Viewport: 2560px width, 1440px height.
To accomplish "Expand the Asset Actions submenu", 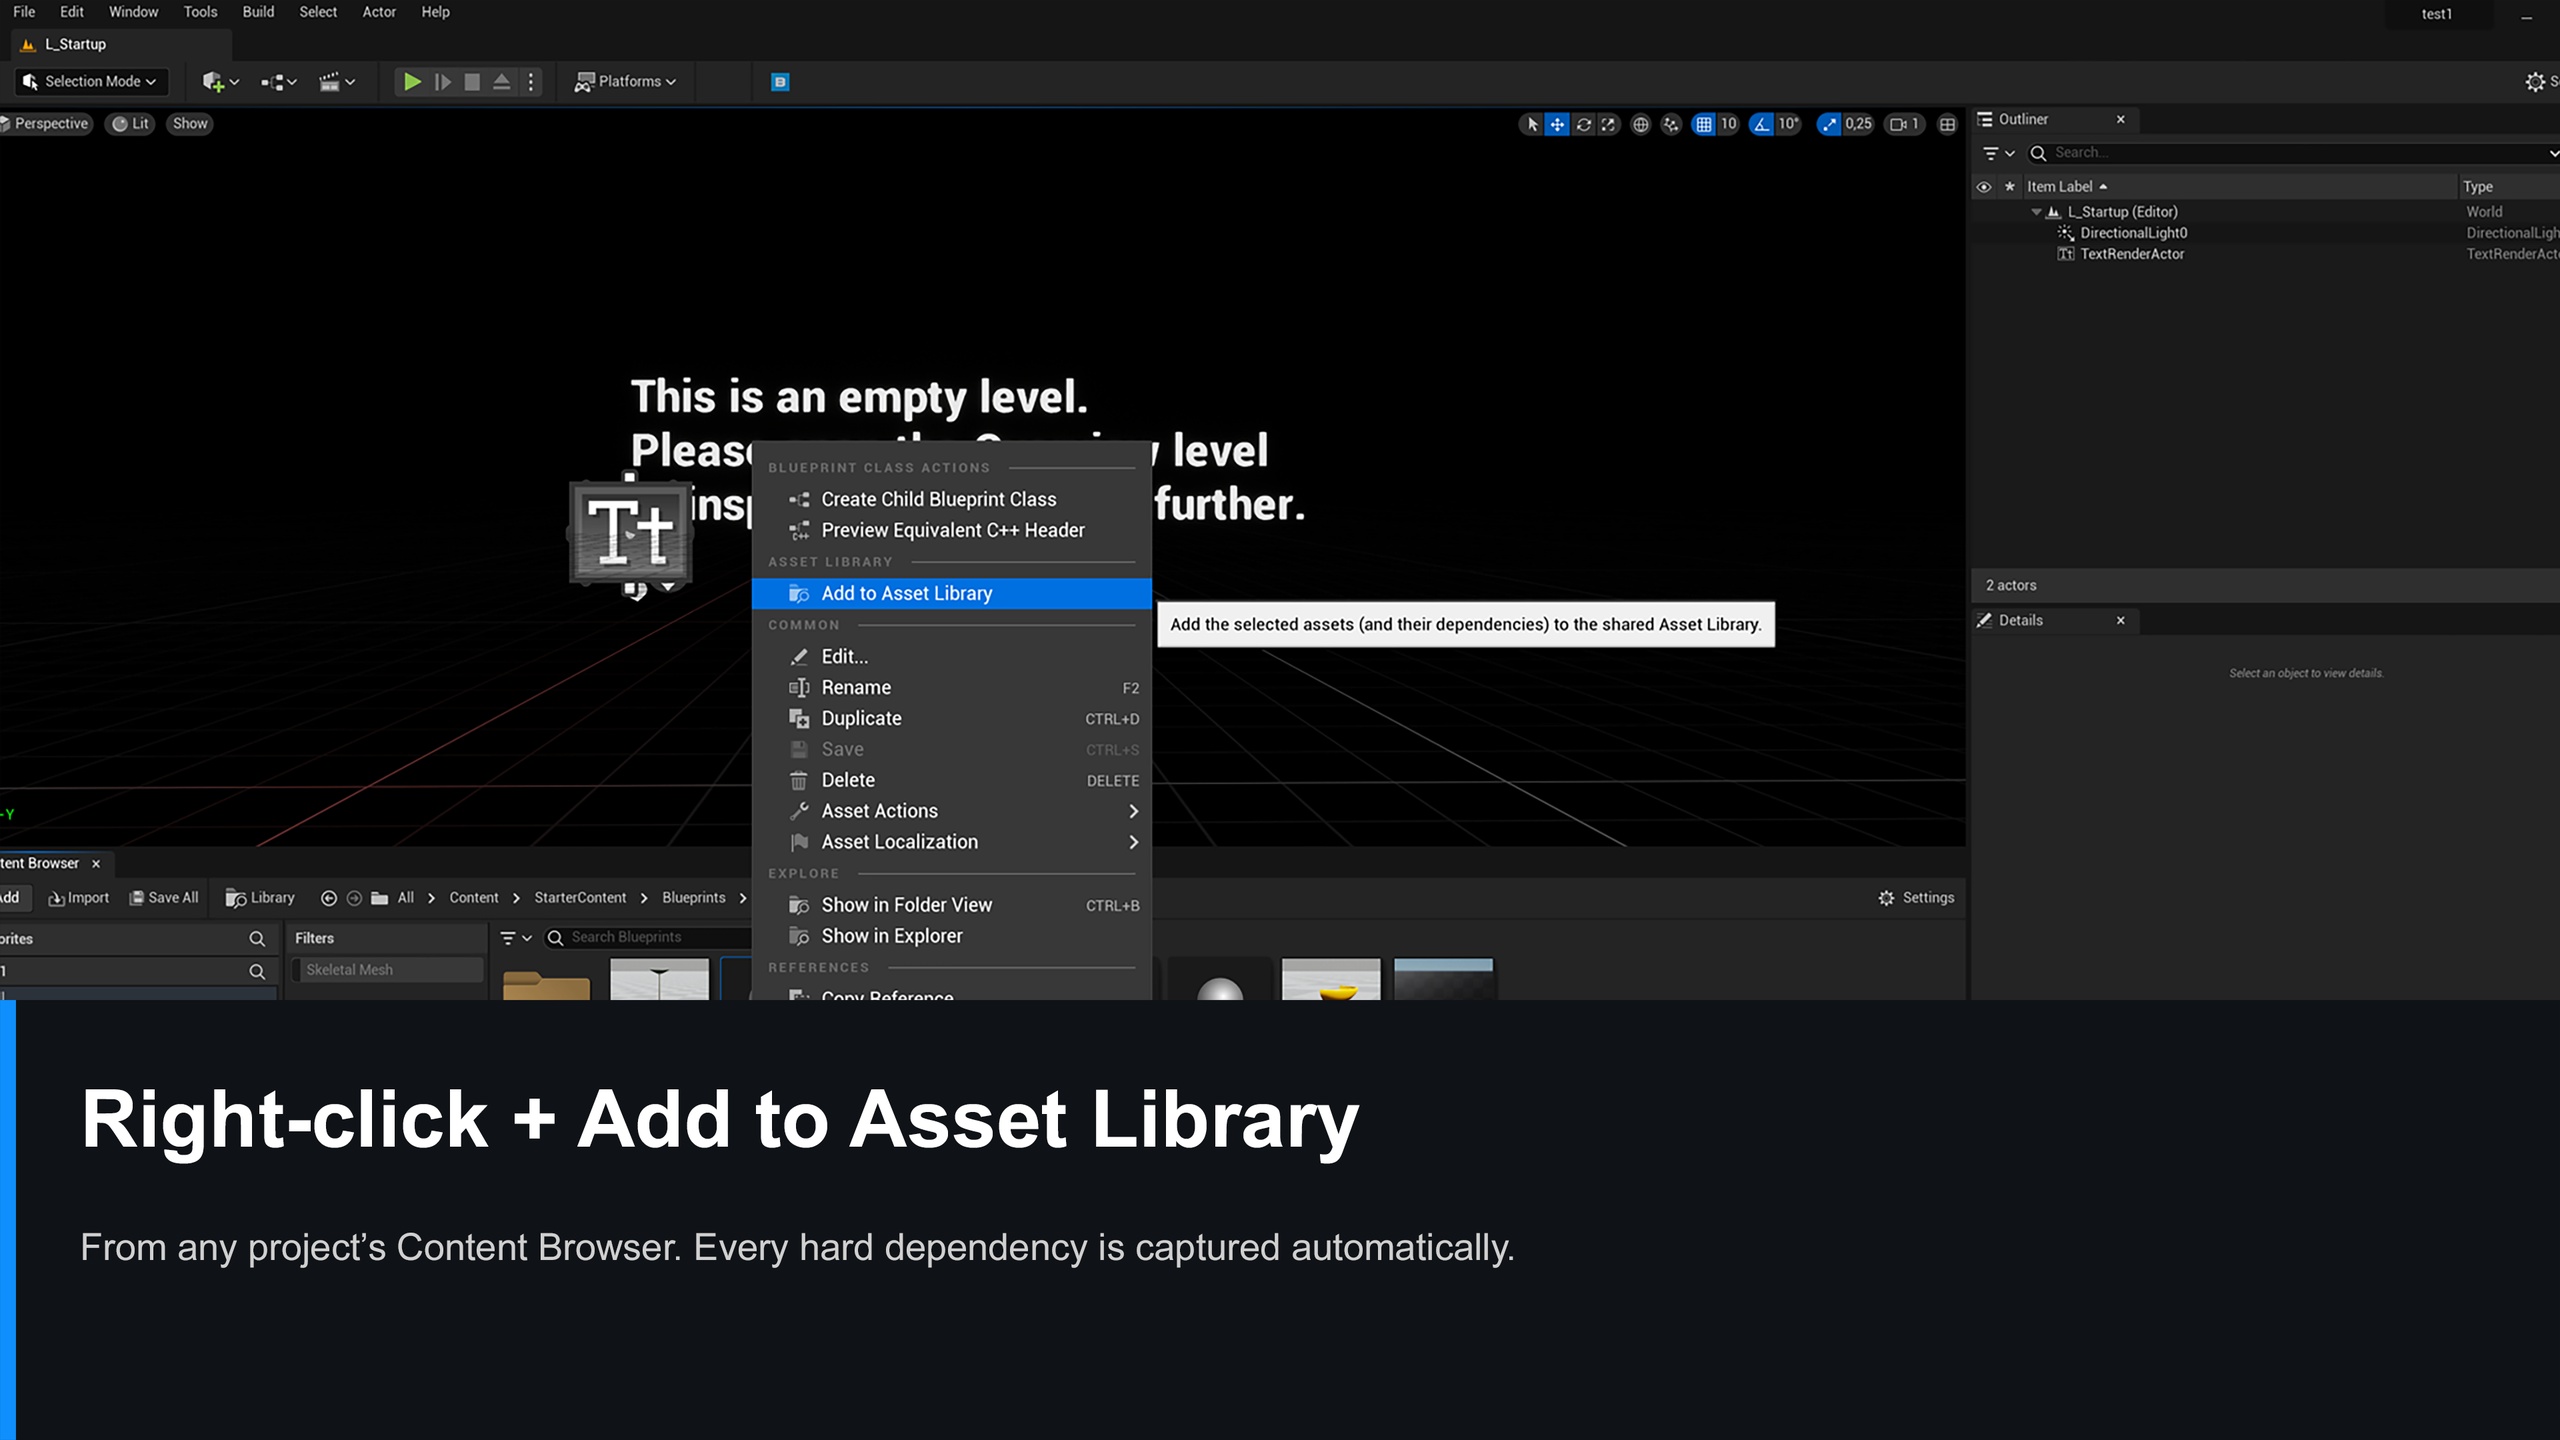I will tap(951, 811).
